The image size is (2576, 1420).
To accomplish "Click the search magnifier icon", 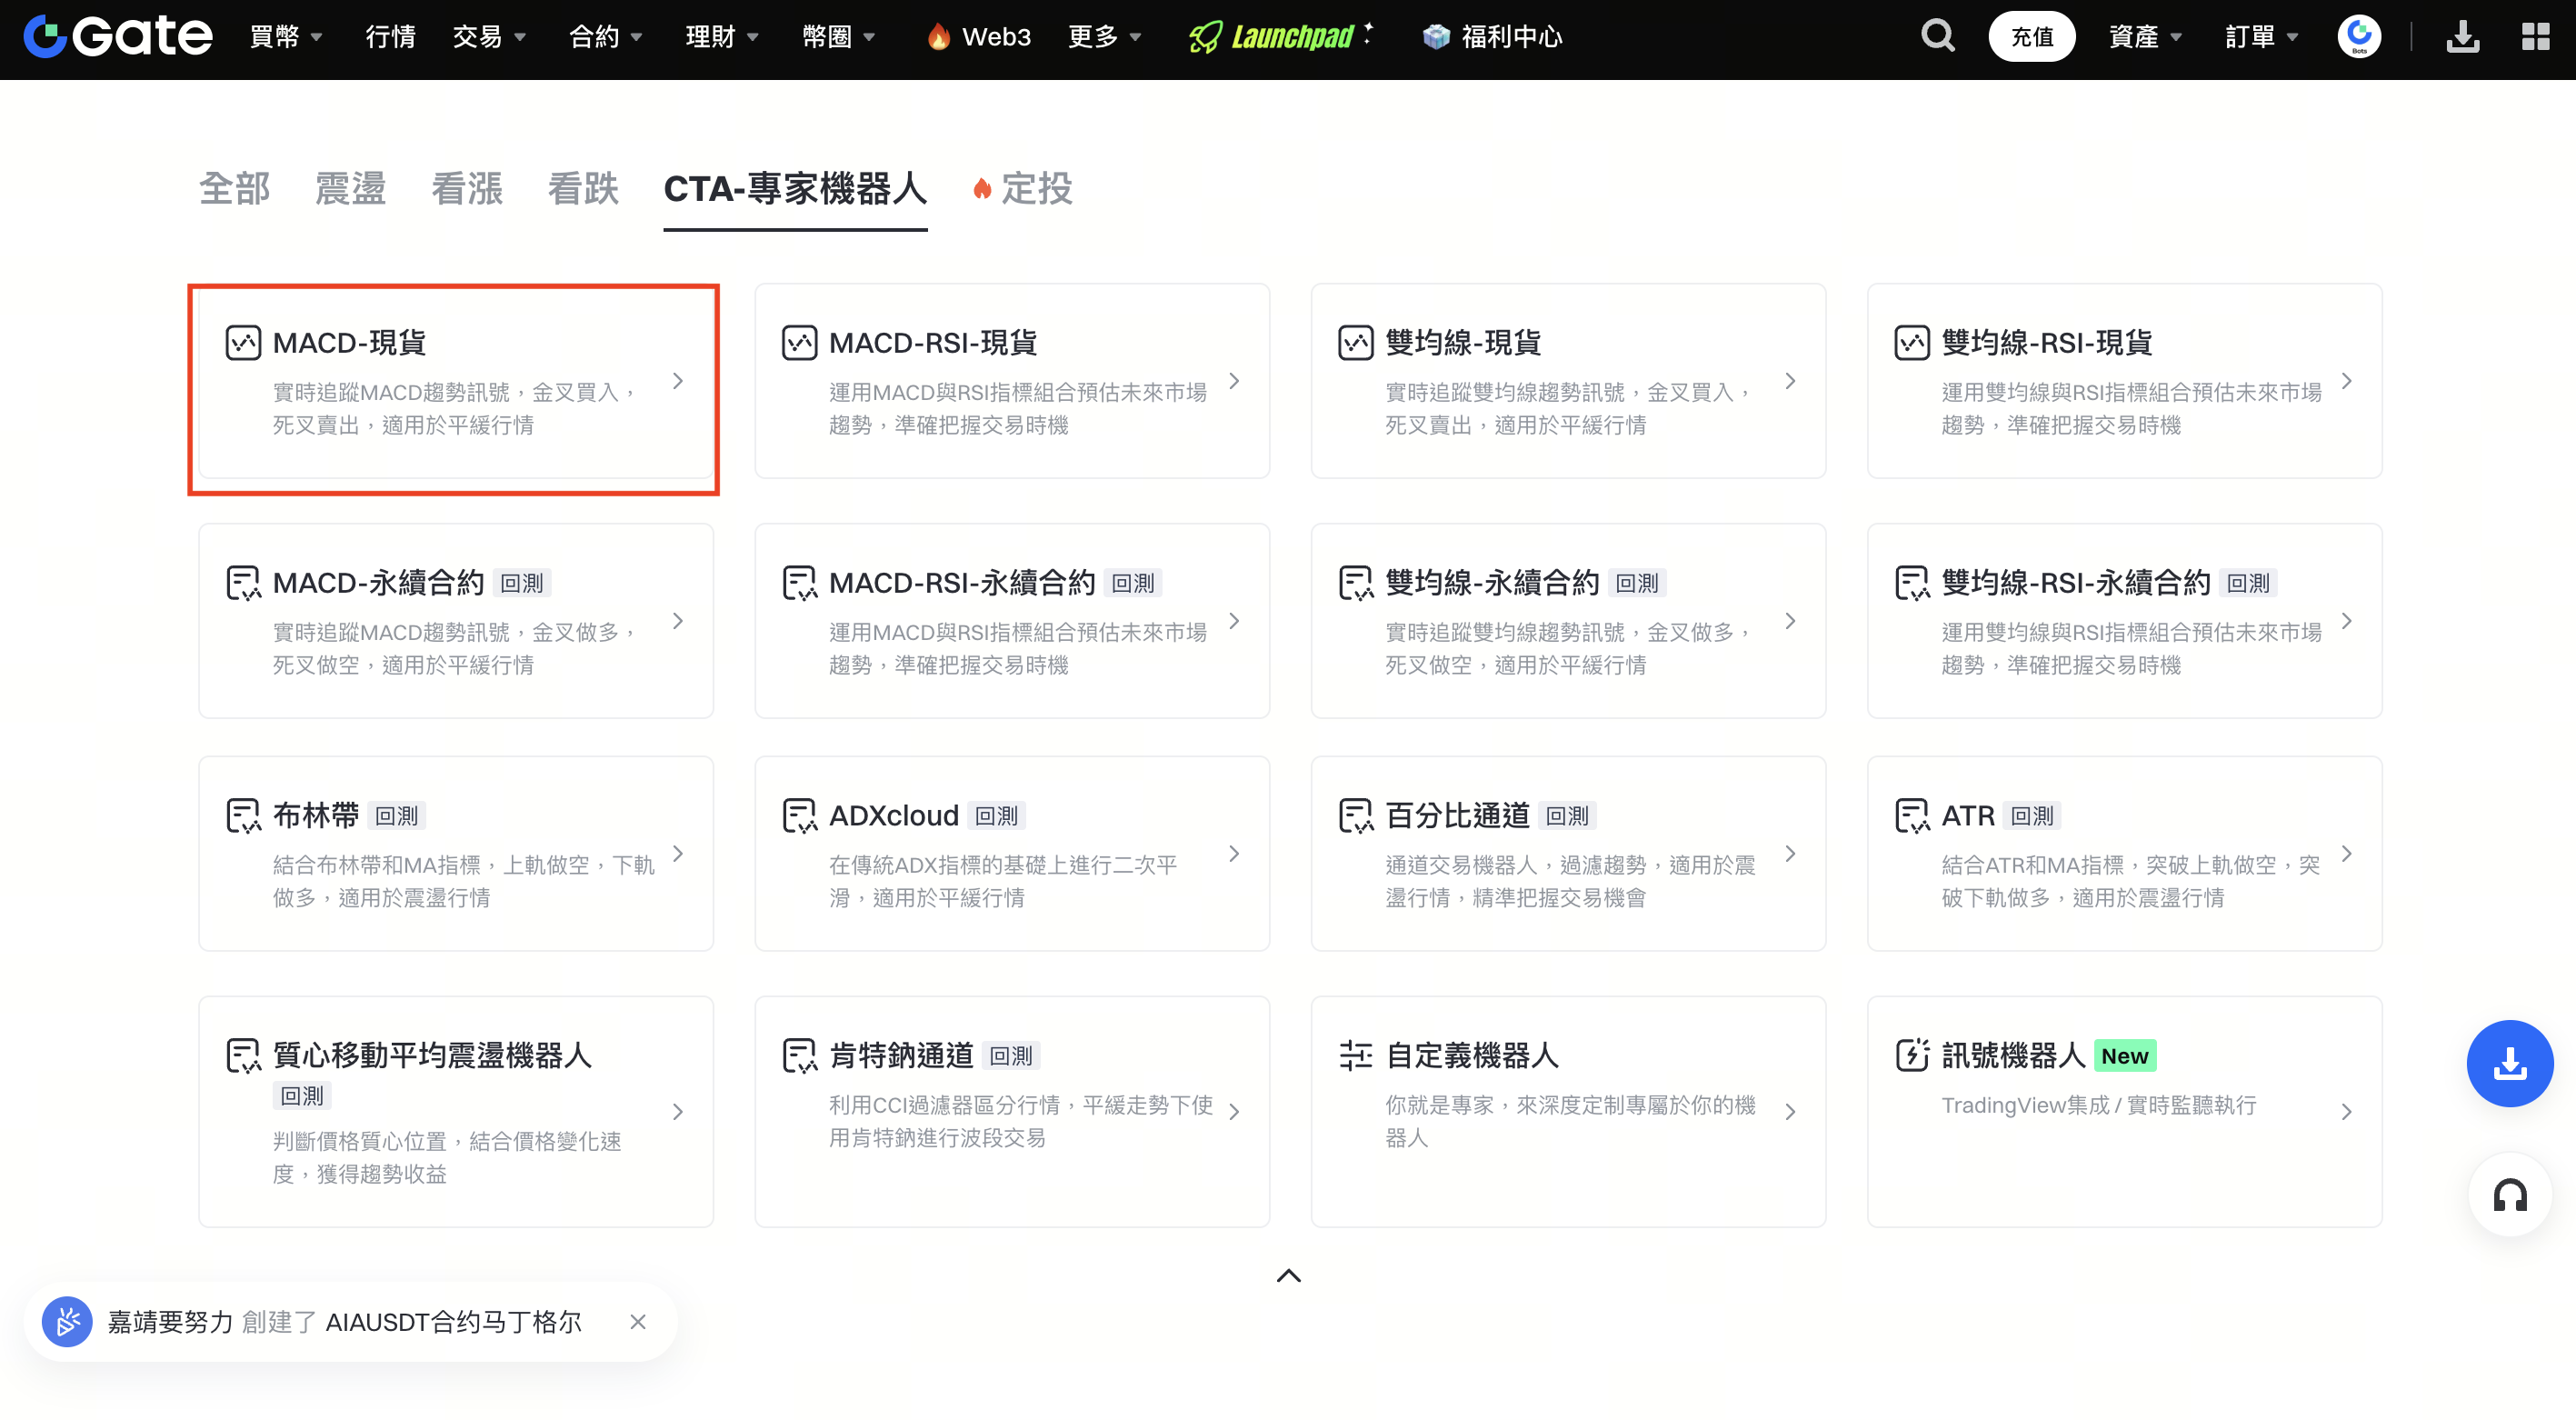I will 1937,37.
